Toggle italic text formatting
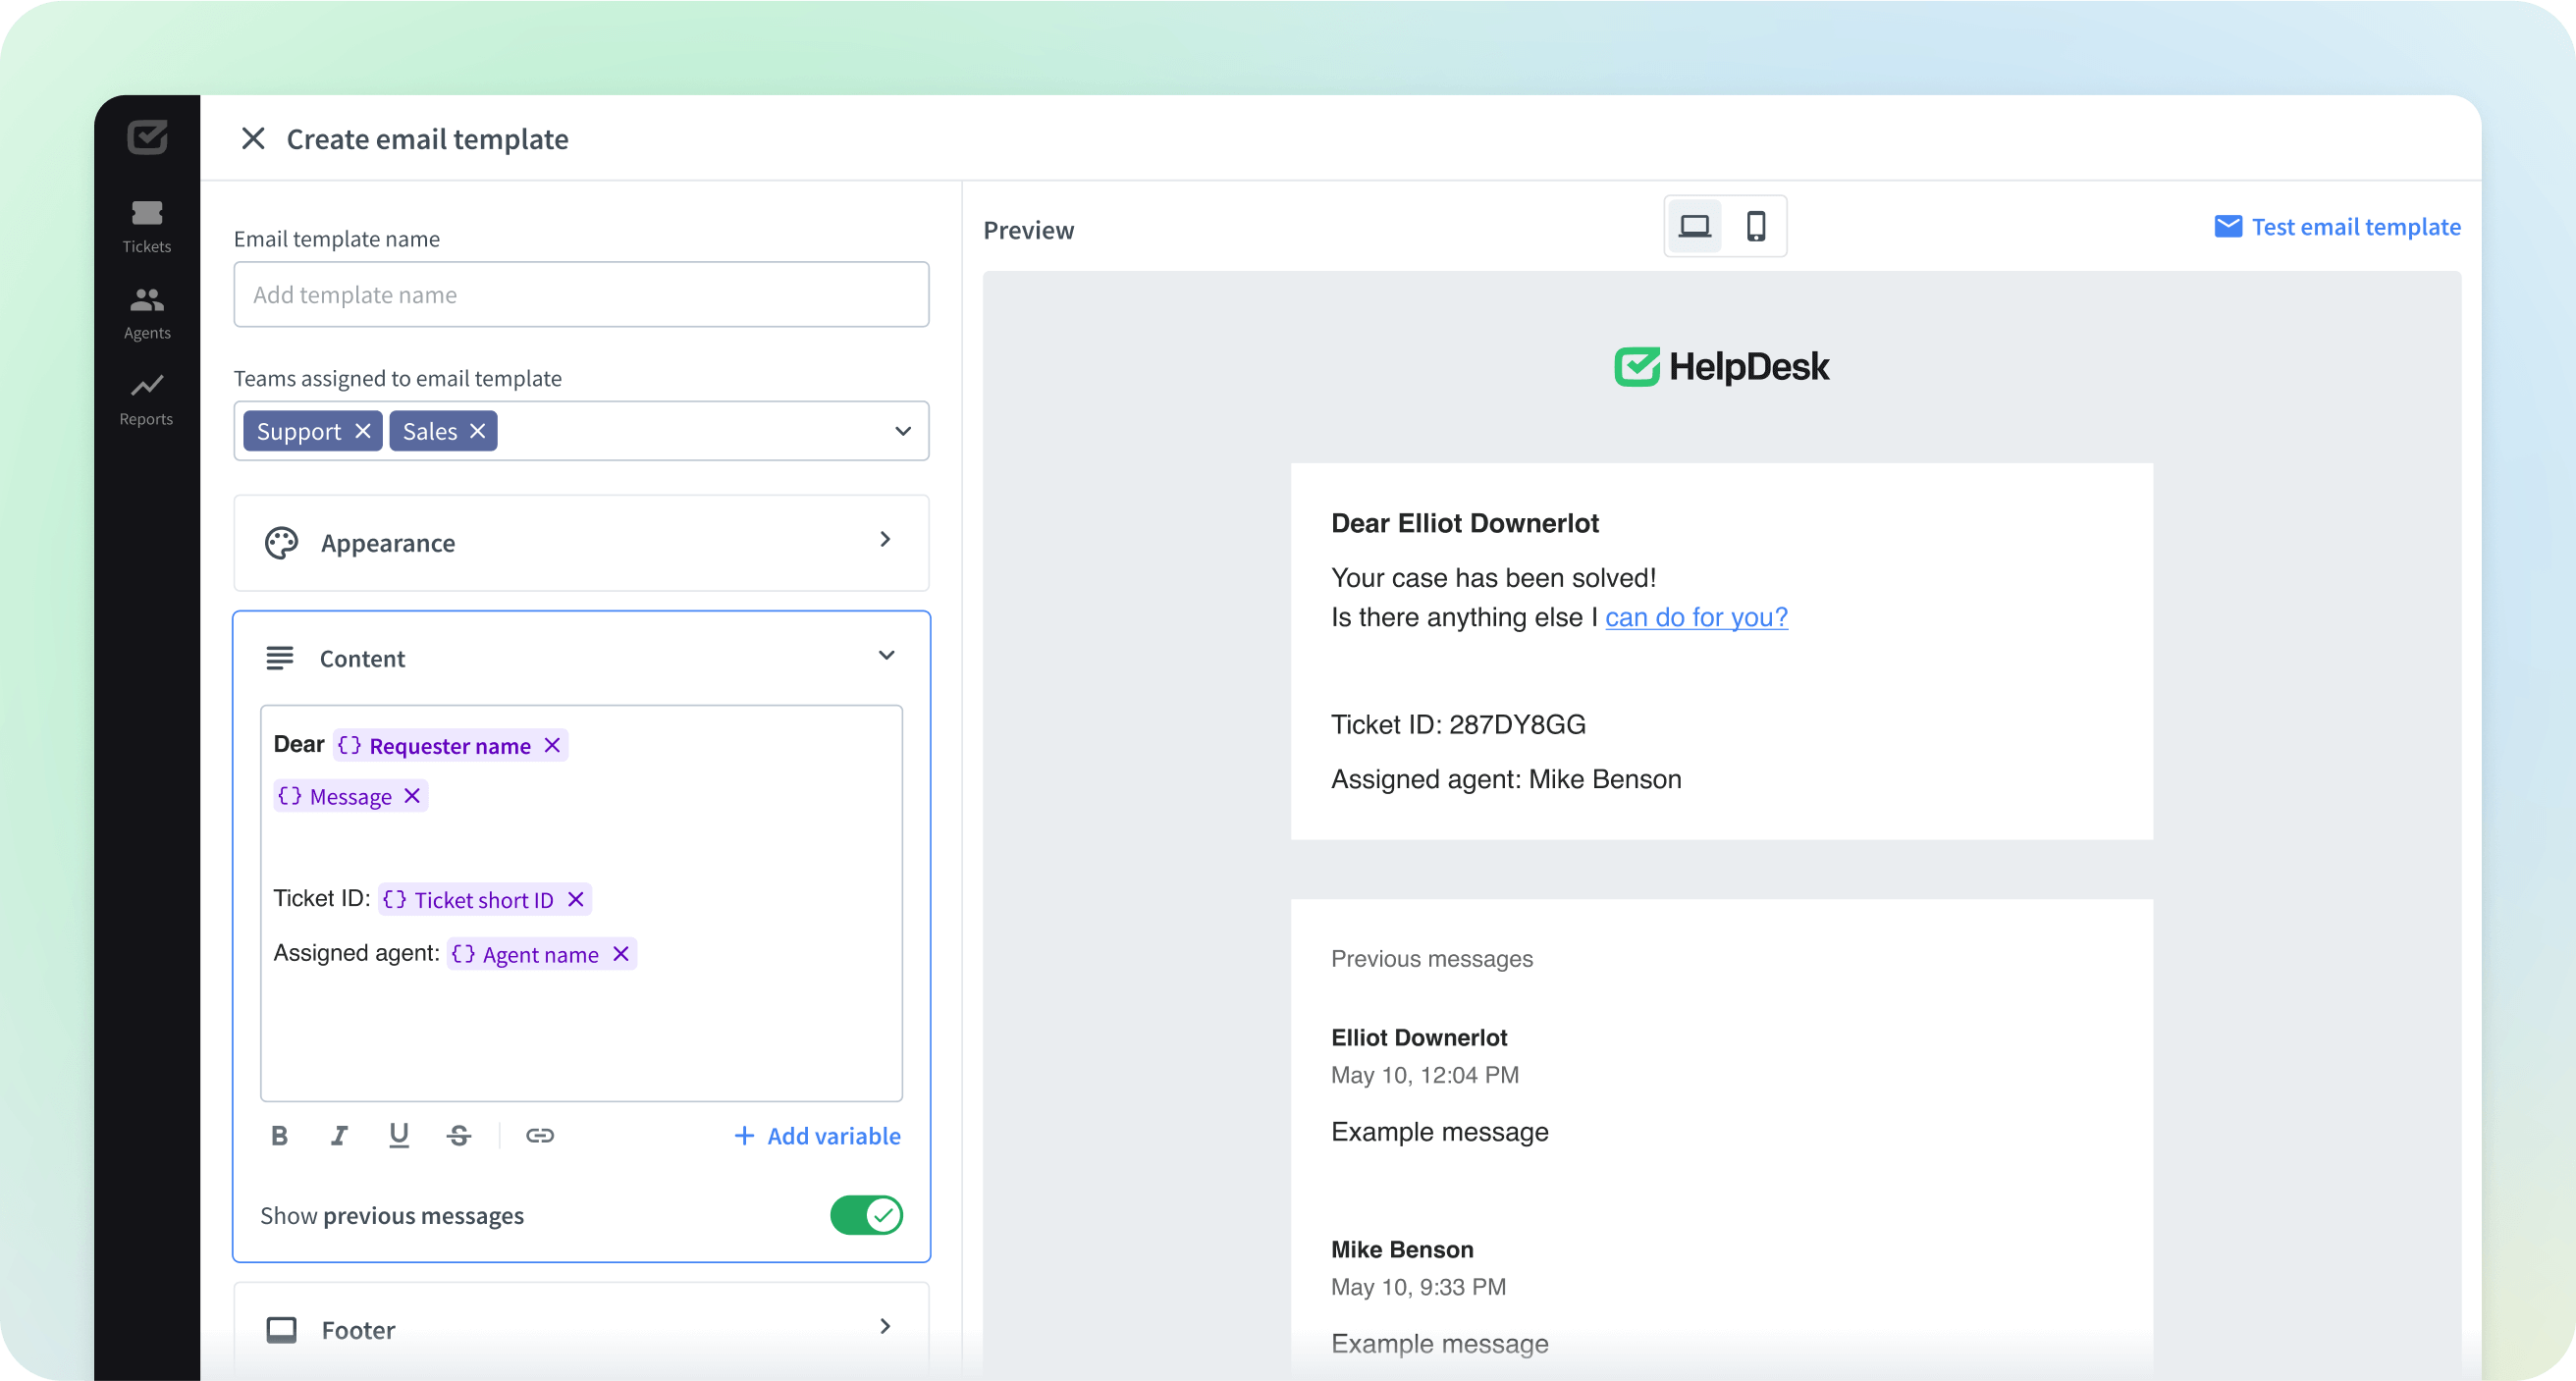 (x=339, y=1135)
